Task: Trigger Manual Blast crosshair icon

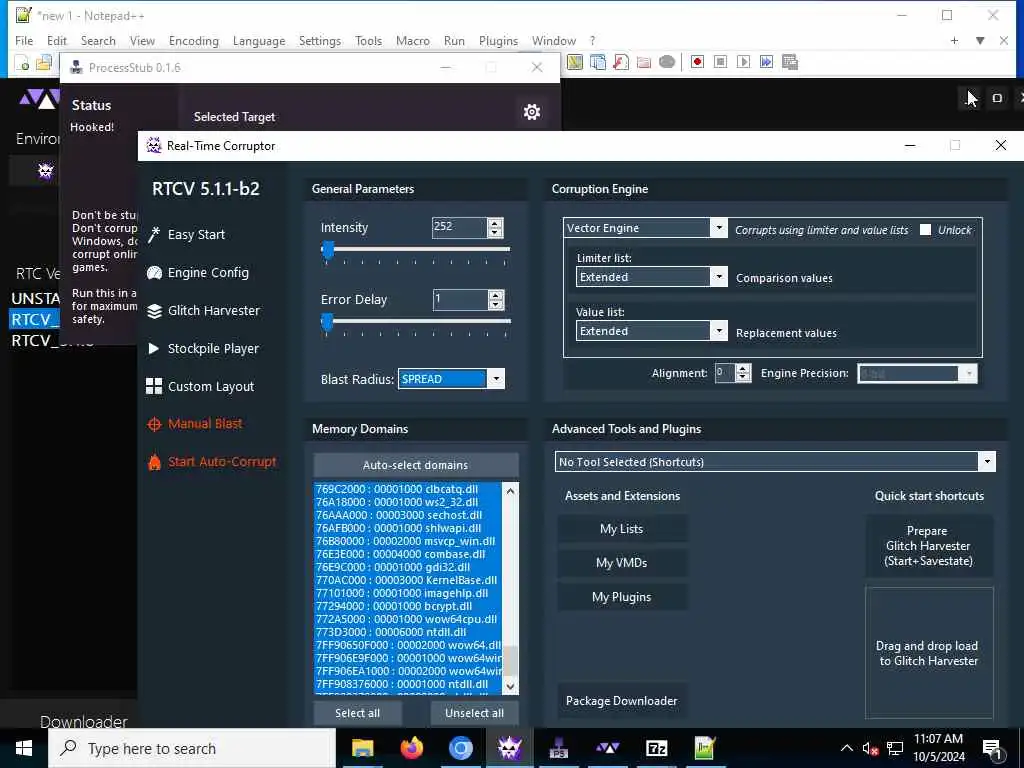Action: coord(154,424)
